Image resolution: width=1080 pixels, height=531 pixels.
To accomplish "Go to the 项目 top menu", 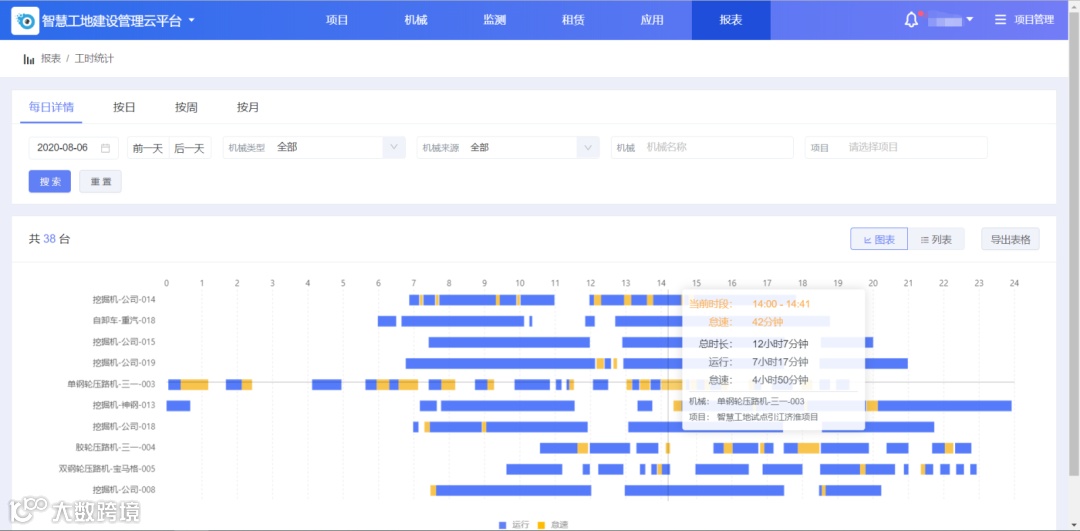I will pos(337,20).
